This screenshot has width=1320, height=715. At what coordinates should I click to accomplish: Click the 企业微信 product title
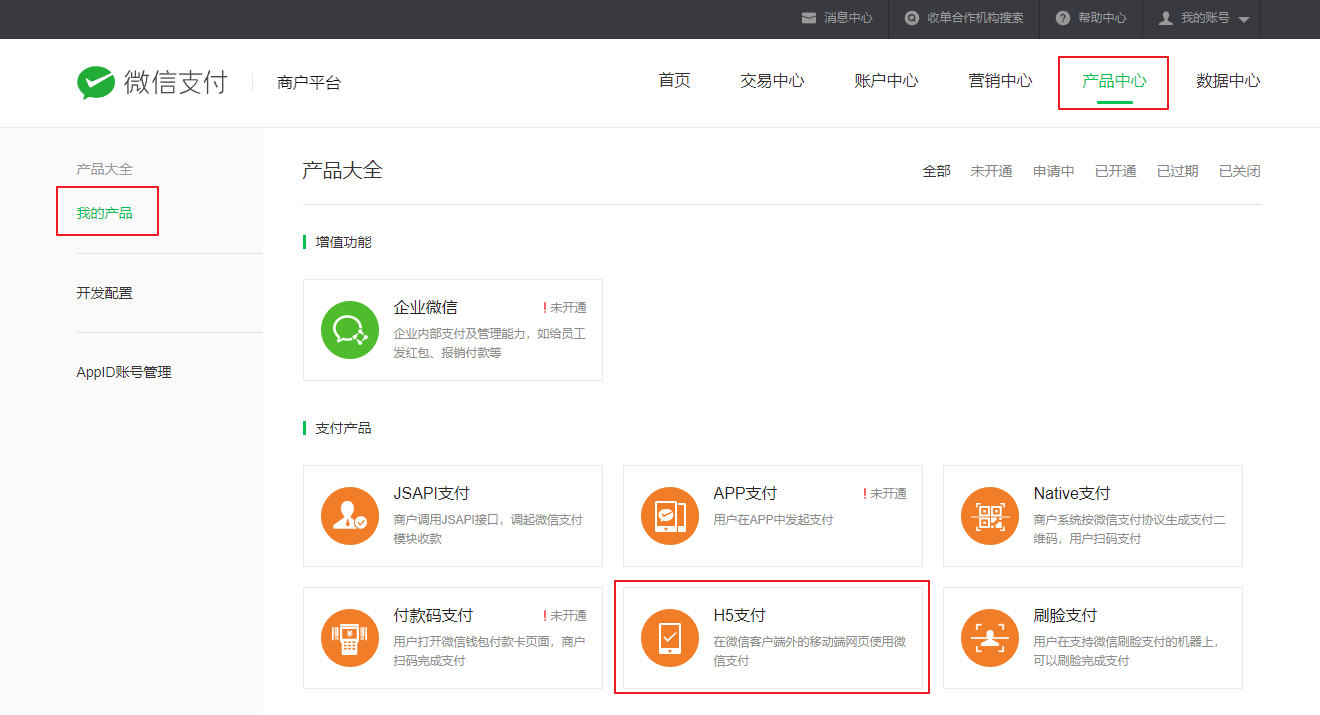point(426,307)
